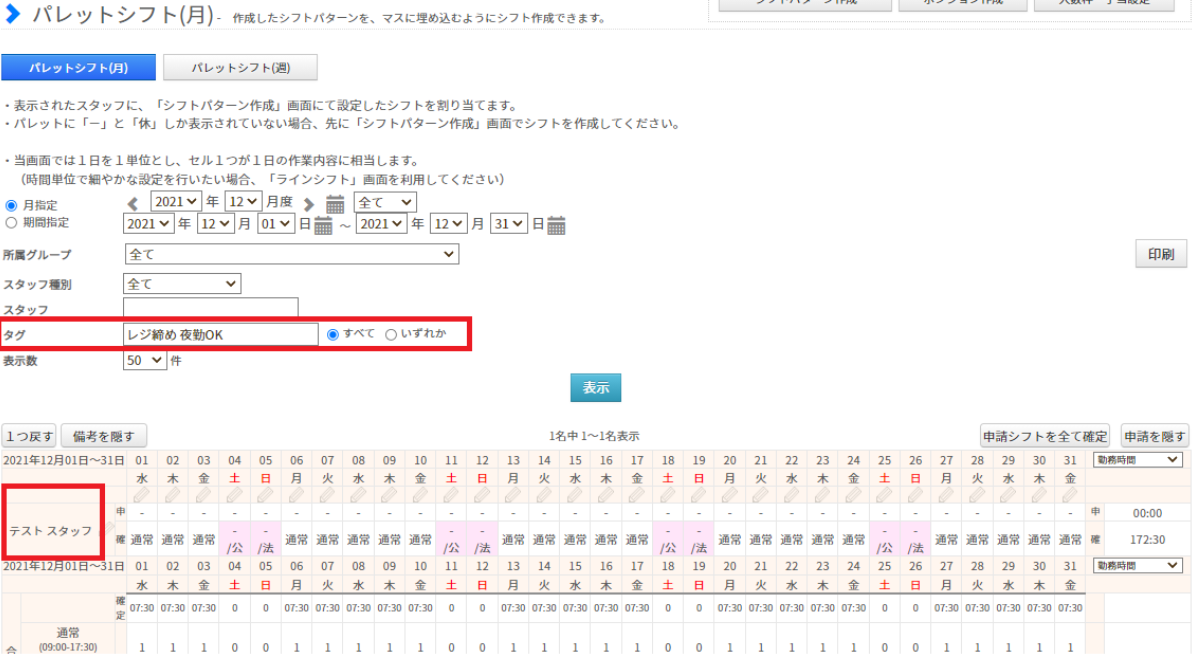Open calendar picker for period end date
Image resolution: width=1194 pixels, height=659 pixels.
556,225
